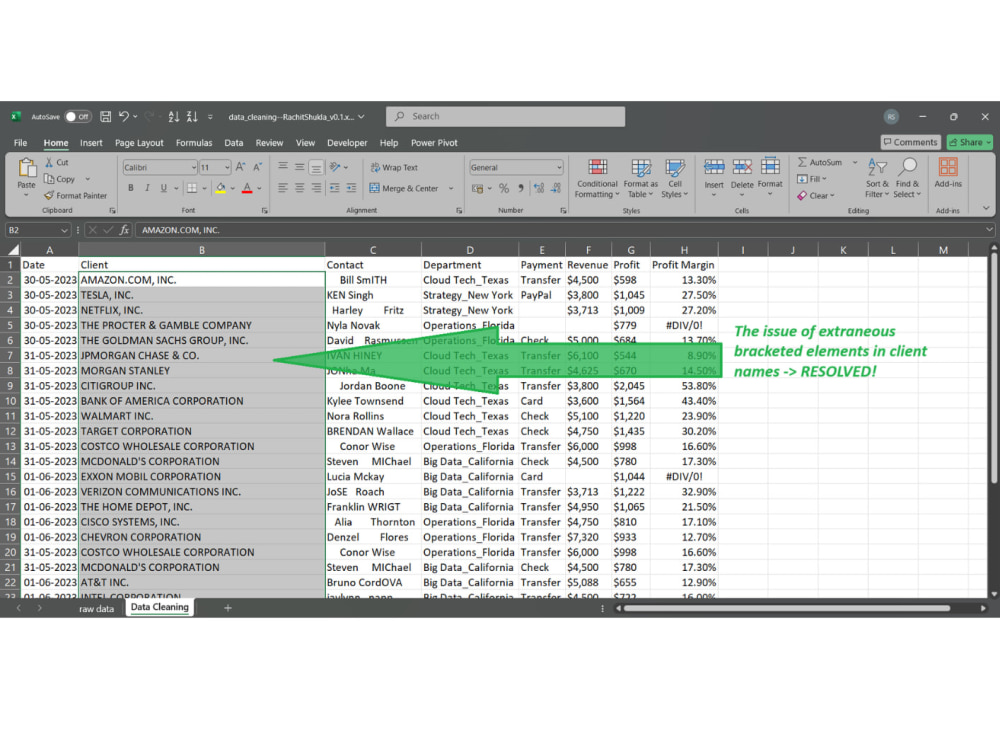Viewport: 1000px width, 750px height.
Task: Switch to the Data ribbon tab
Action: pyautogui.click(x=233, y=143)
